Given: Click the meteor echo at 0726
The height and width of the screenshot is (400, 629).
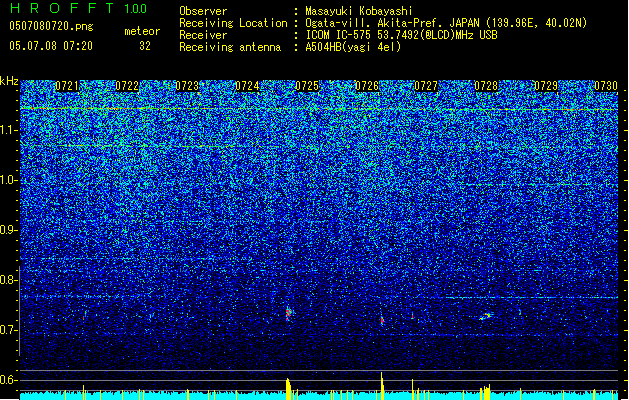Looking at the screenshot, I should tap(382, 320).
